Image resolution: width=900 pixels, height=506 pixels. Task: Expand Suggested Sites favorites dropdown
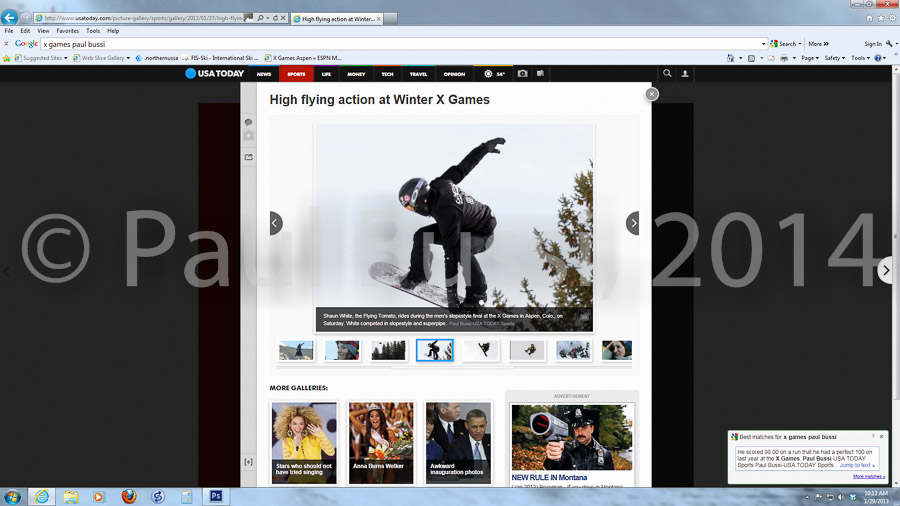click(65, 58)
